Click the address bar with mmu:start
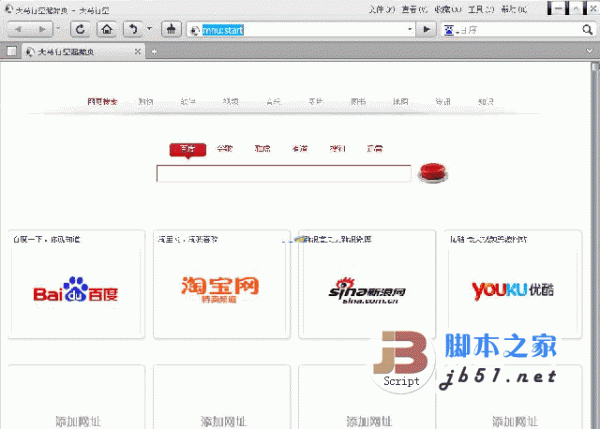The image size is (600, 429). 300,30
